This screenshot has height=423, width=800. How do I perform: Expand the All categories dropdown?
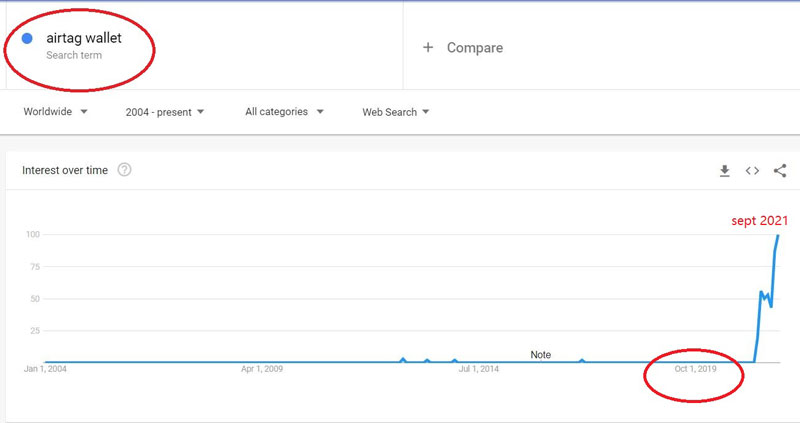pyautogui.click(x=284, y=112)
